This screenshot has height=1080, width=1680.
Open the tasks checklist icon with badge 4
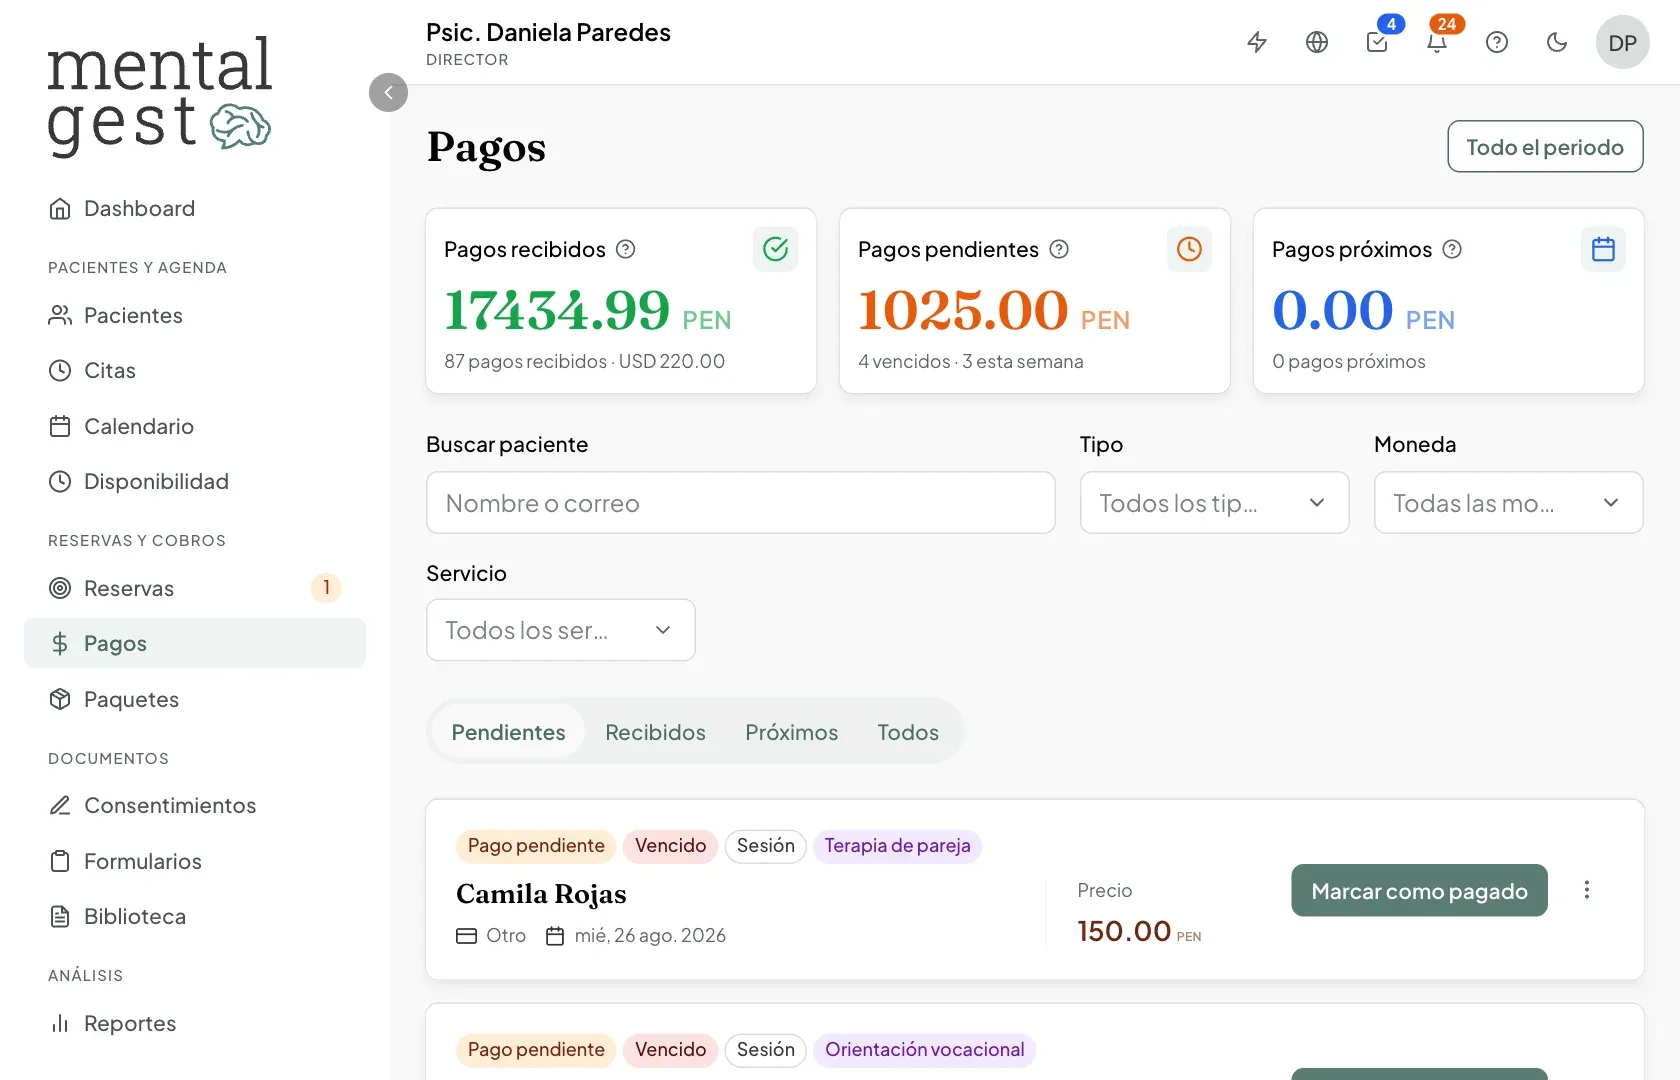click(x=1377, y=42)
